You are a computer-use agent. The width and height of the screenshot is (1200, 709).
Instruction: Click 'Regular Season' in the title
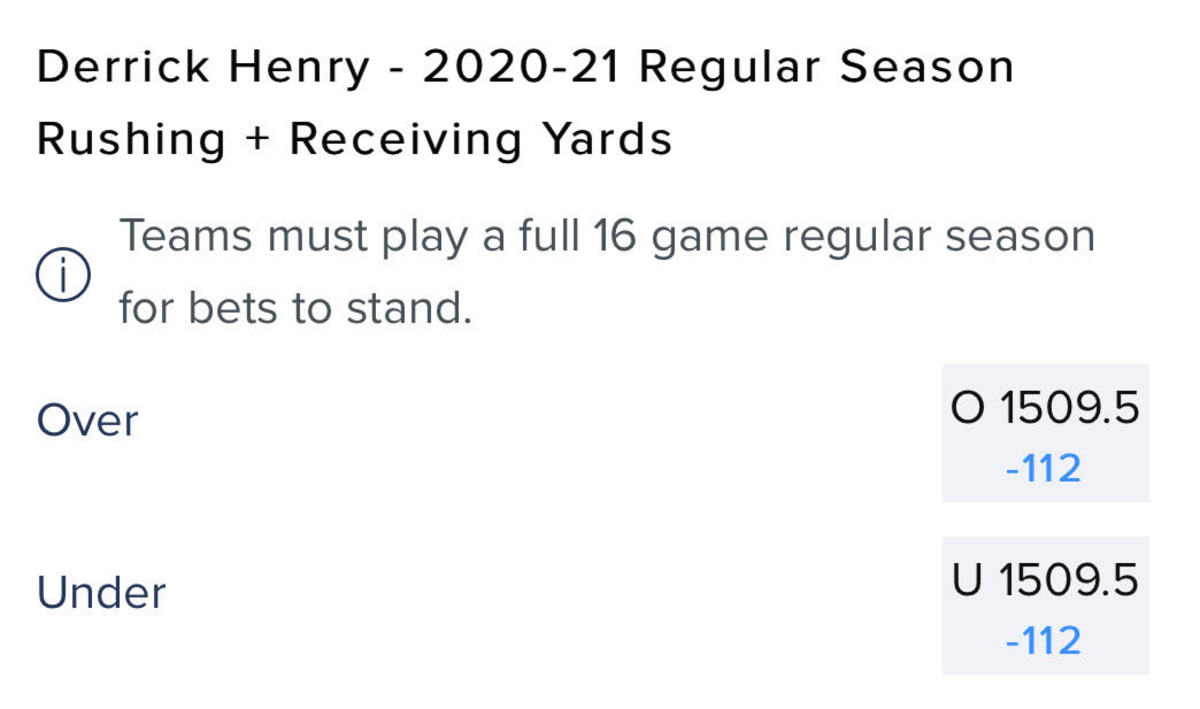pos(826,68)
